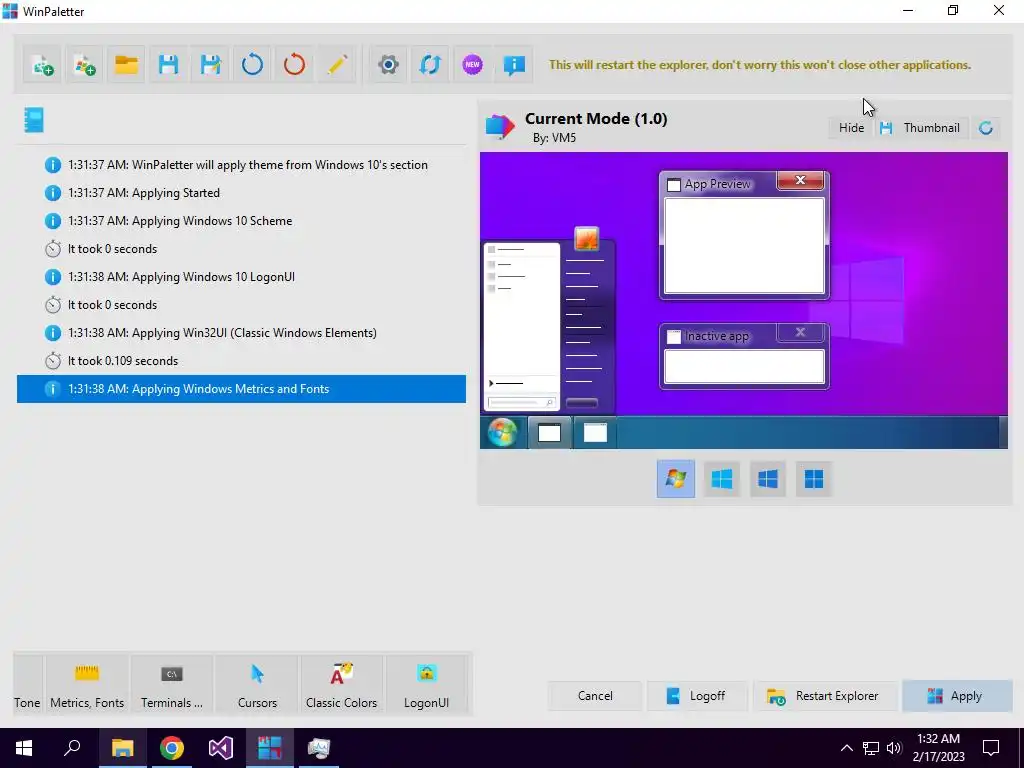Click the Cancel button
The height and width of the screenshot is (768, 1024).
point(595,696)
